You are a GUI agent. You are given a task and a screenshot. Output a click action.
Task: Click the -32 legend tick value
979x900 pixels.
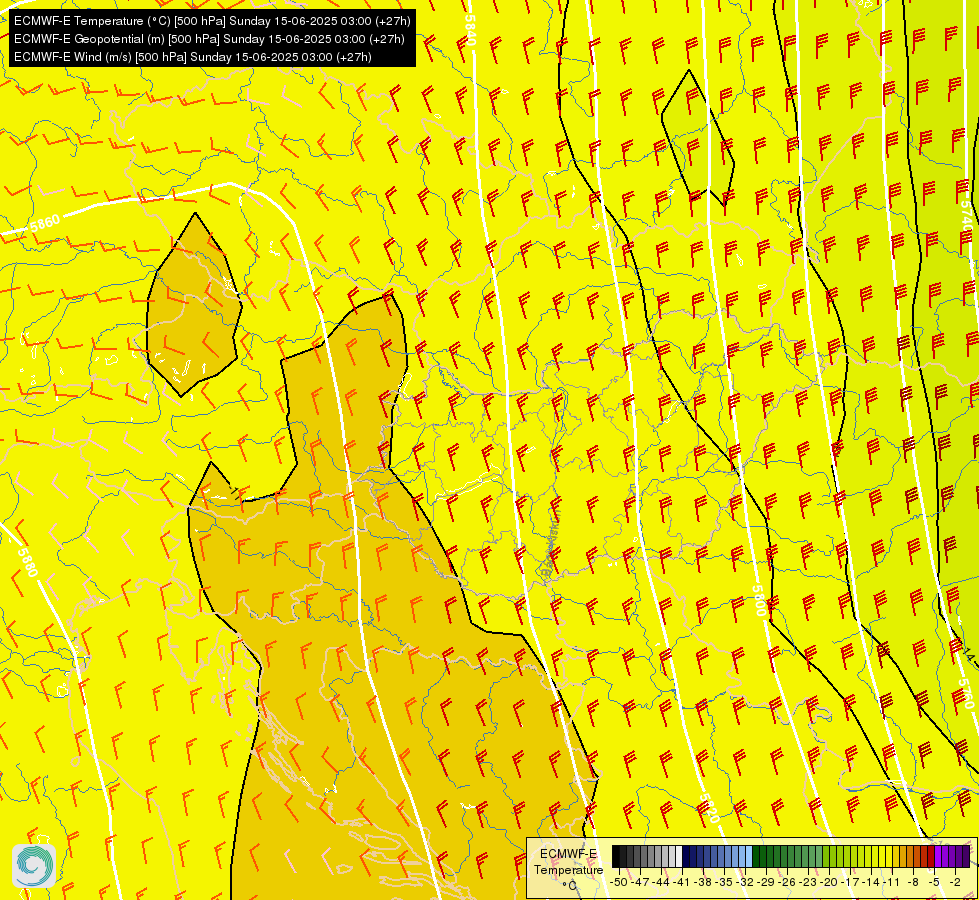click(x=745, y=882)
